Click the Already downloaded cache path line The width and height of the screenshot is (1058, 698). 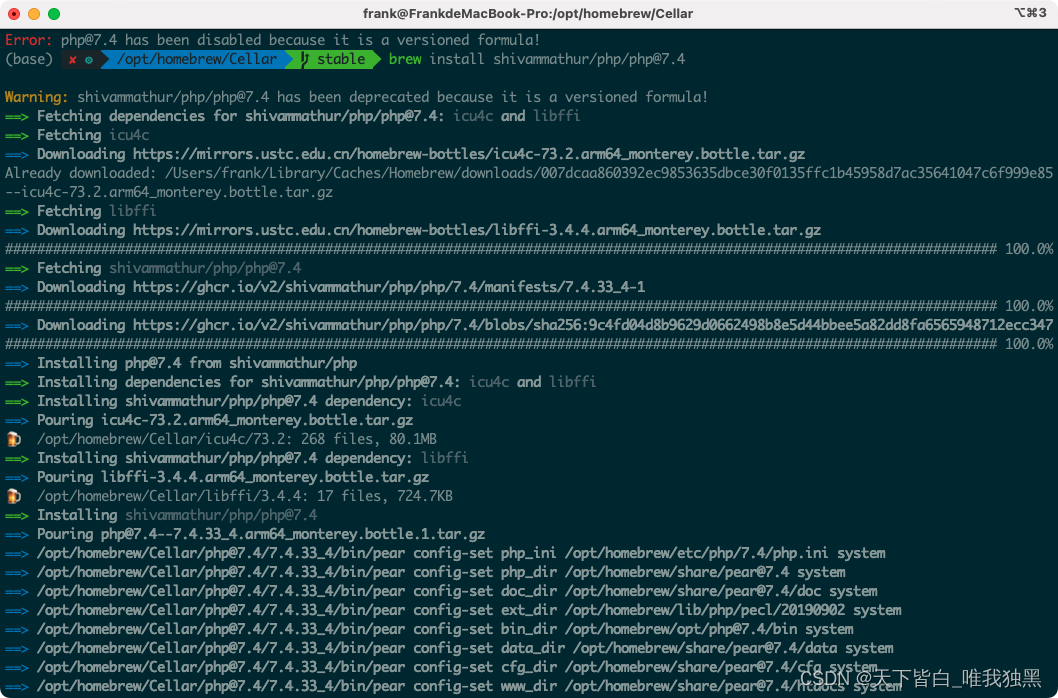(x=529, y=183)
